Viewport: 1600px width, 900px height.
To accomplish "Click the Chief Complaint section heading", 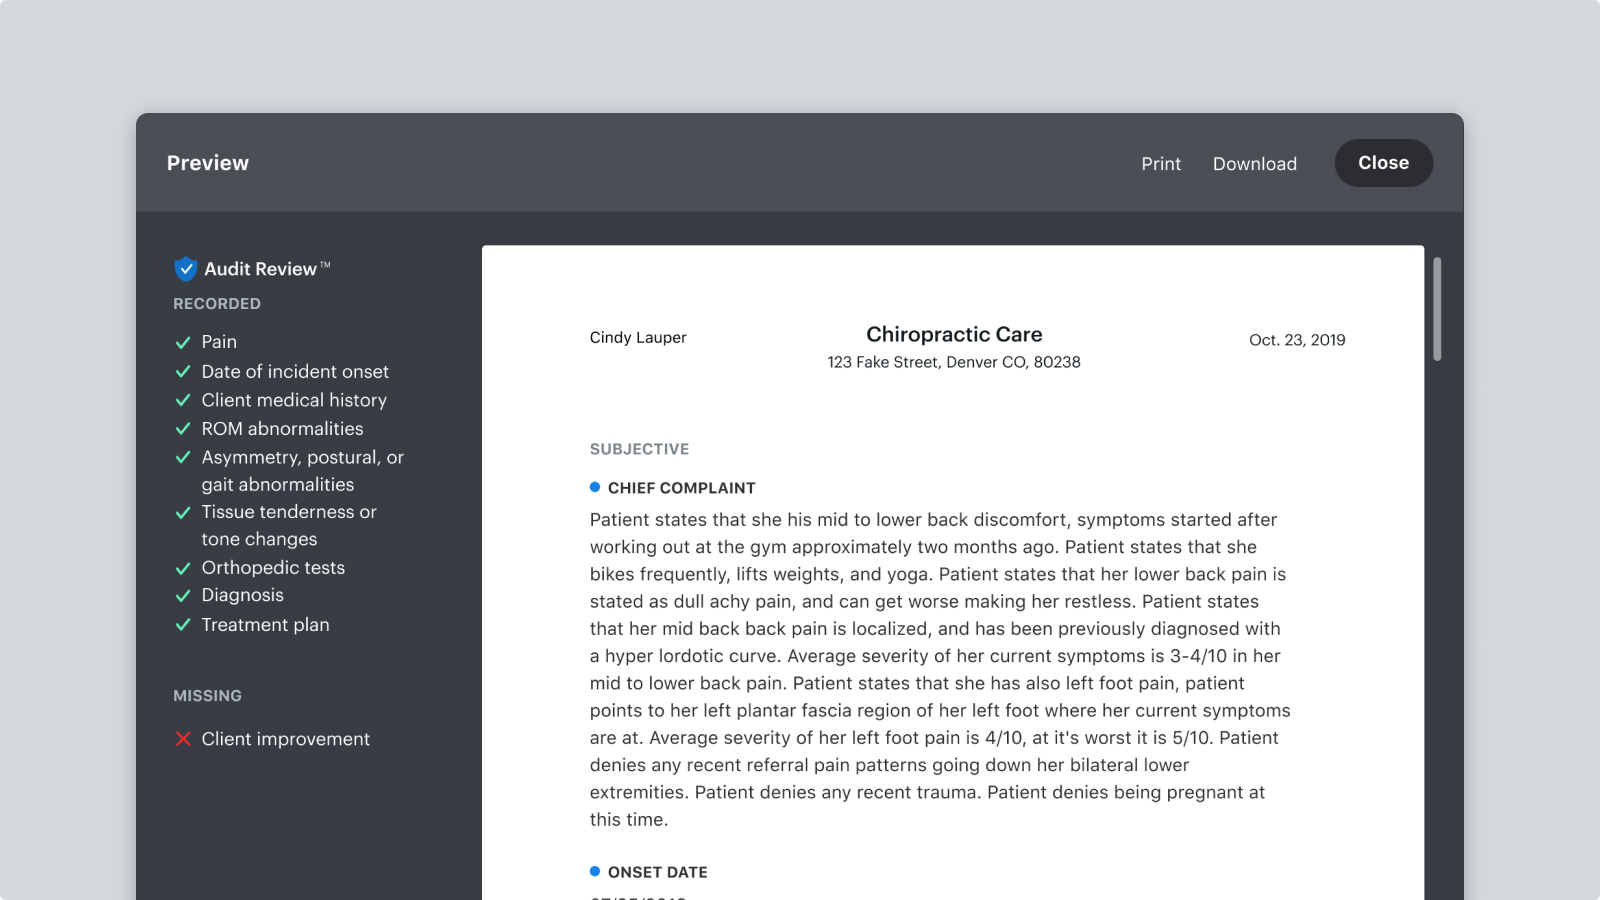I will 682,488.
